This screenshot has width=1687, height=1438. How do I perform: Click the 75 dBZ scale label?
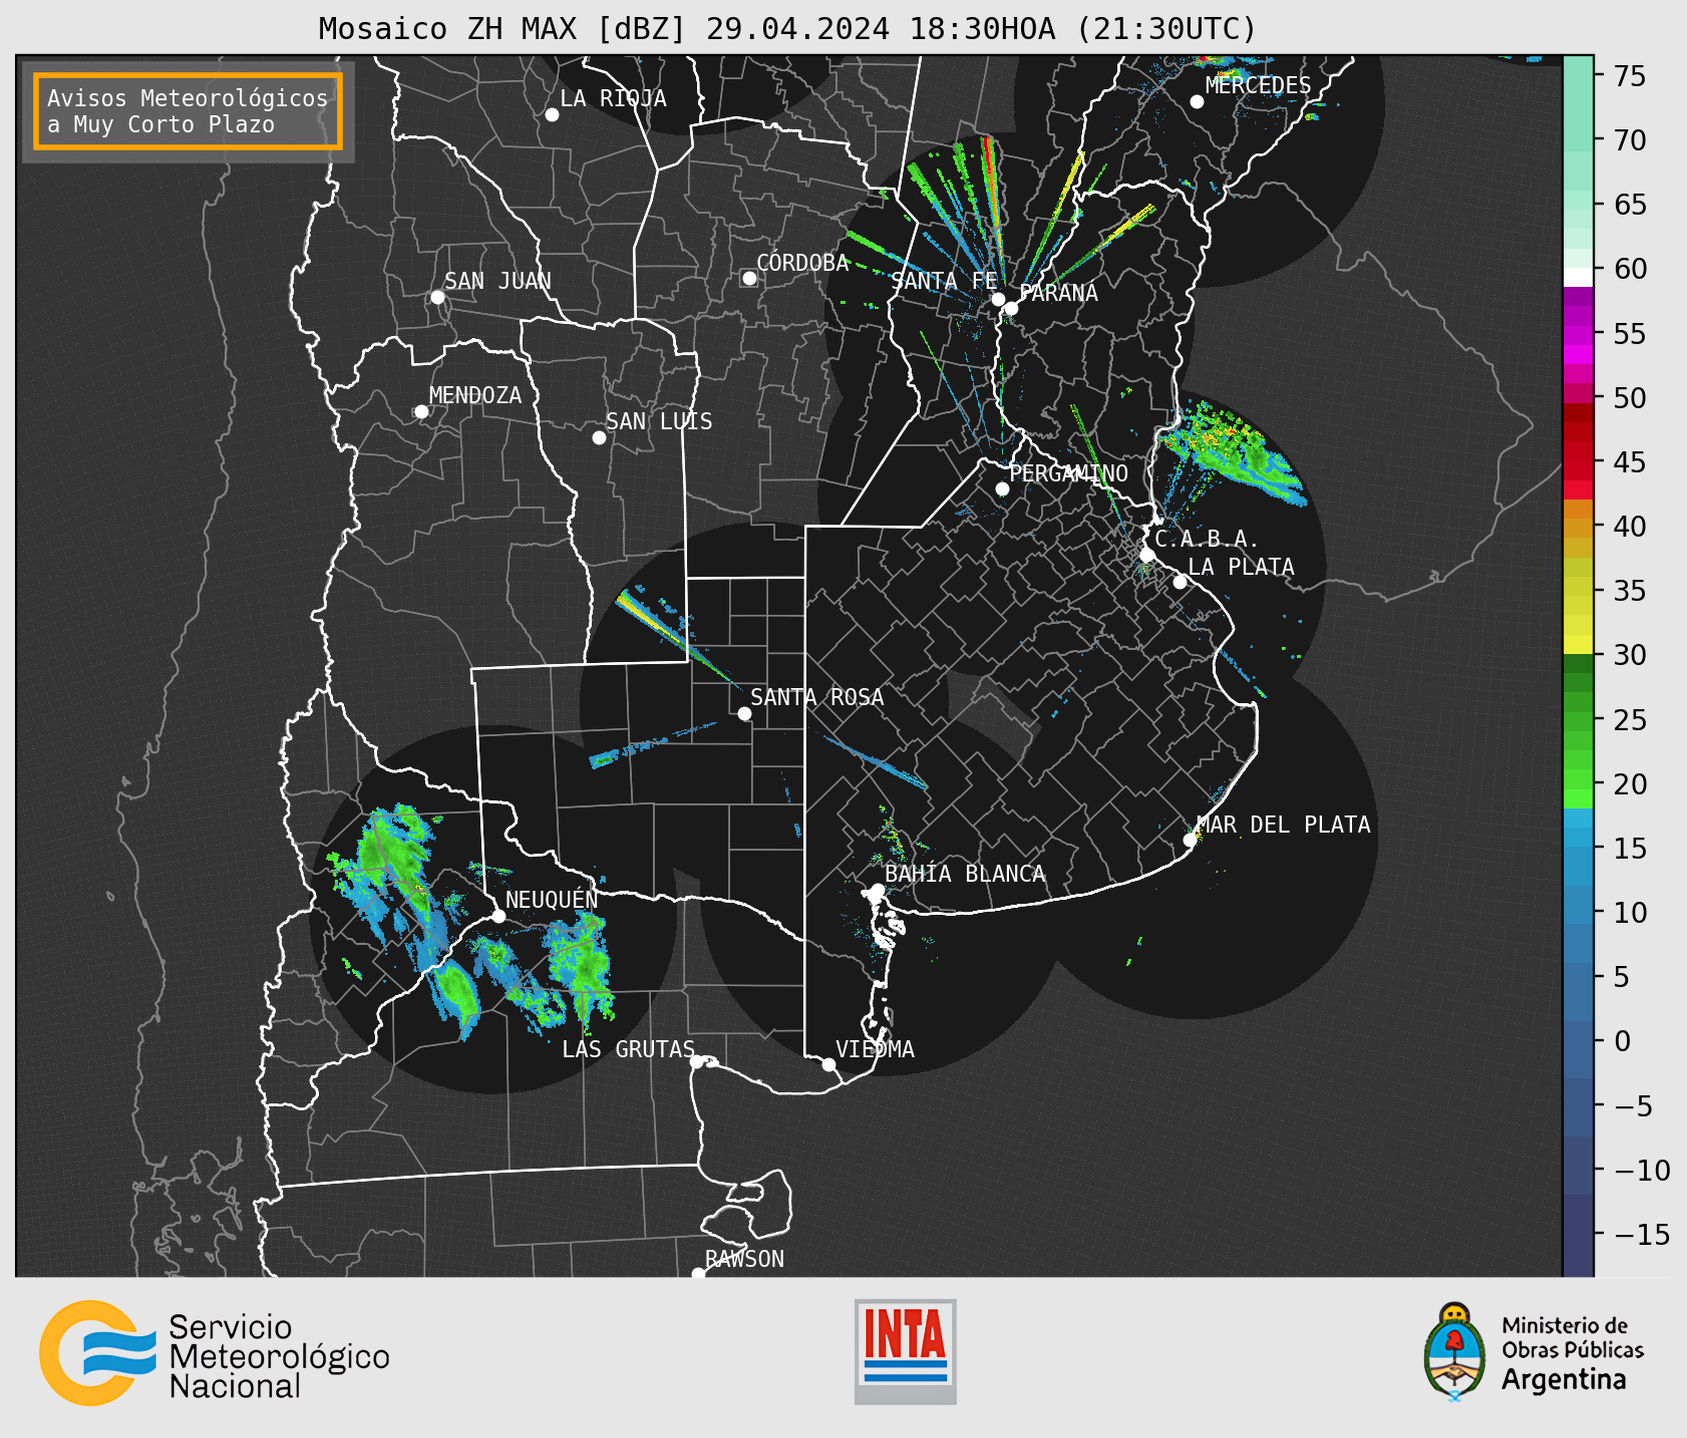[1628, 76]
